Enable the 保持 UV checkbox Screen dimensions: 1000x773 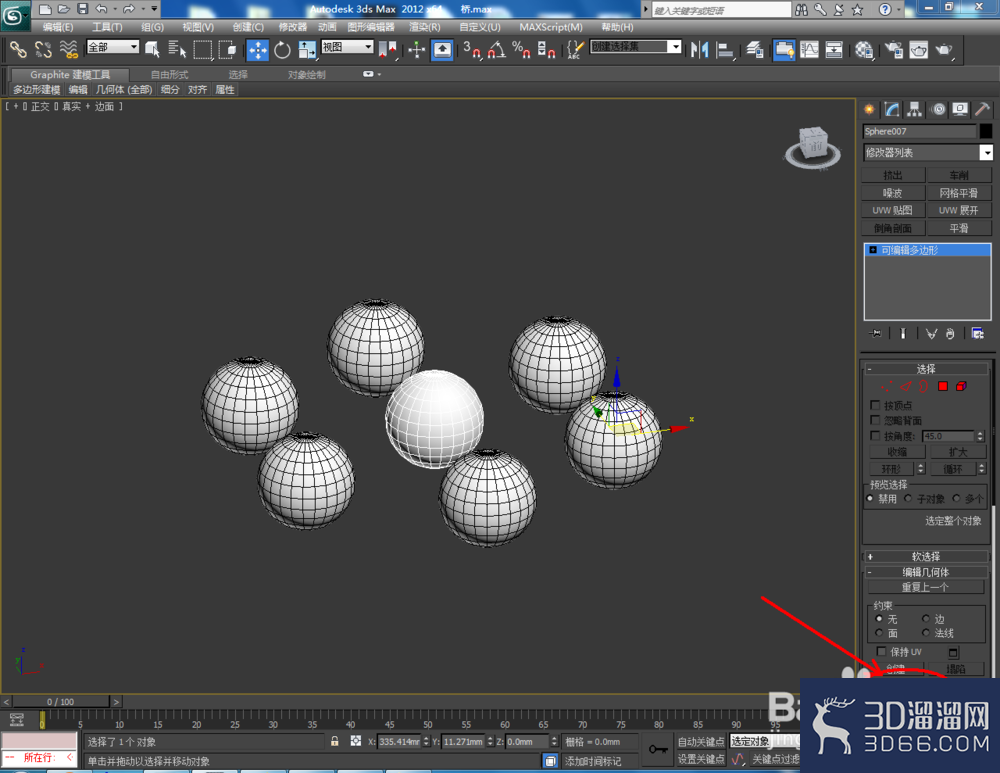click(881, 651)
